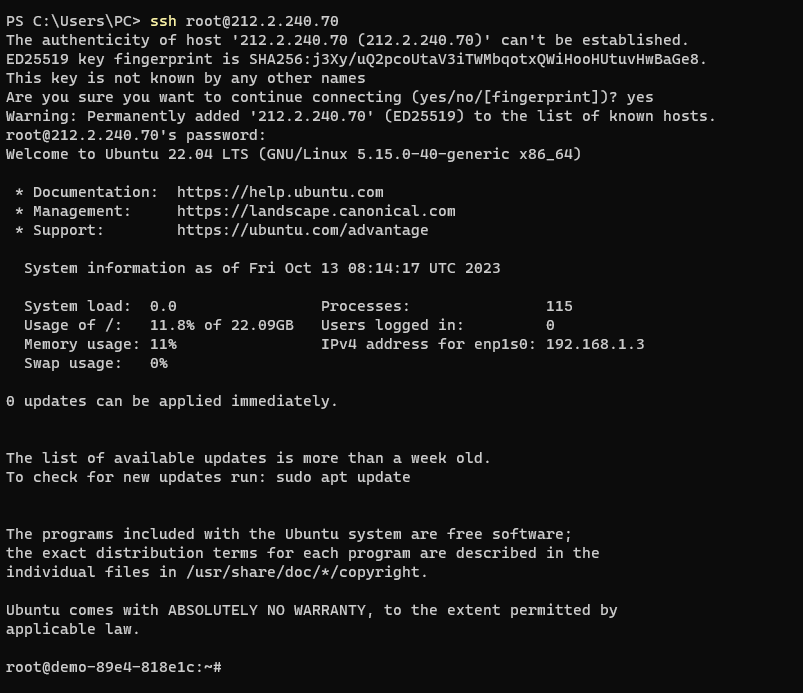The height and width of the screenshot is (693, 803).
Task: Click the Usage of / disk value
Action: pyautogui.click(x=221, y=325)
